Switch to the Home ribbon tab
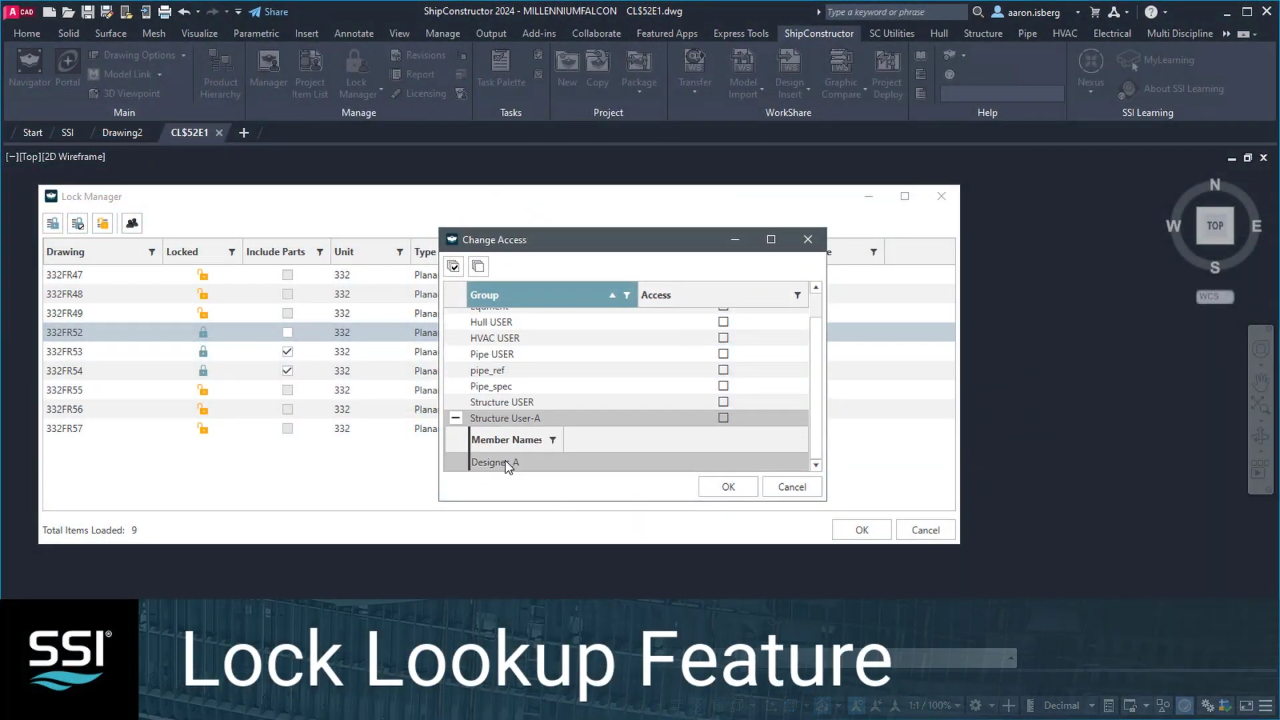 point(27,33)
